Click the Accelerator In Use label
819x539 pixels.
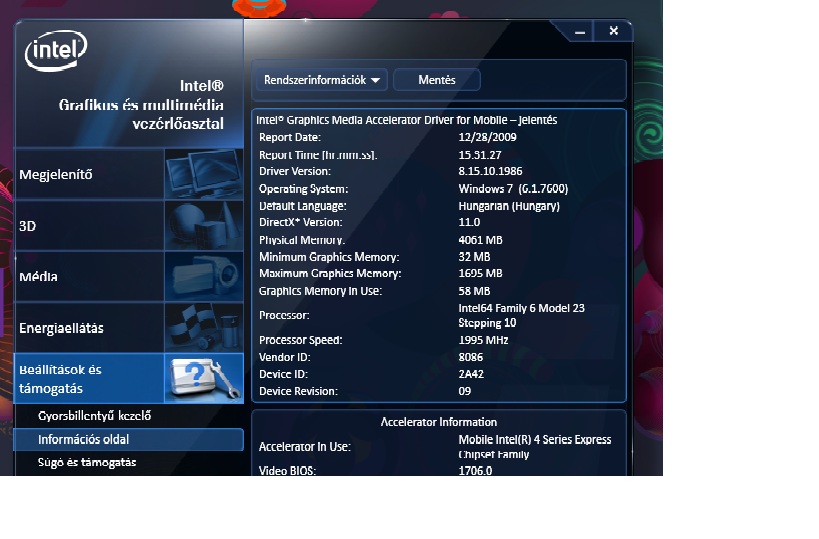(305, 447)
